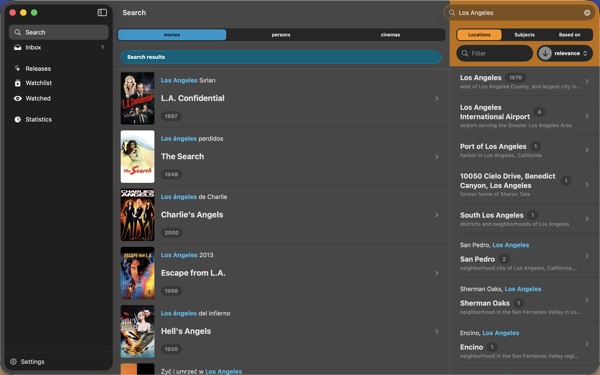Click the magnifier icon beside Search in sidebar
This screenshot has width=600, height=375.
18,33
